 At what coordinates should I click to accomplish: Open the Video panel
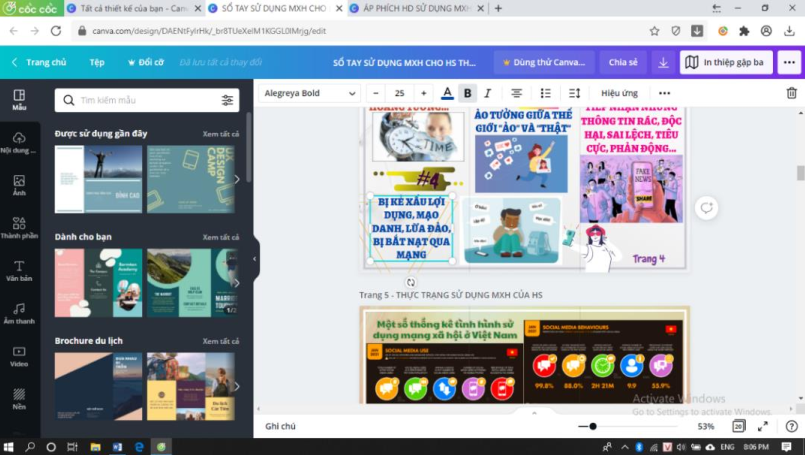tap(20, 356)
